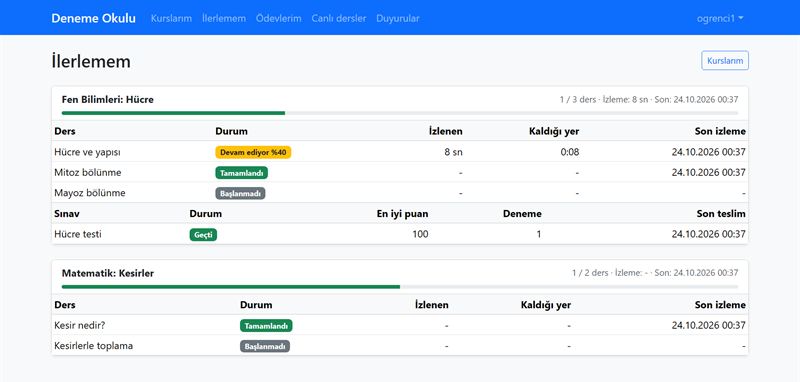Click Tamamlandı badge for Kesir nedir?
The width and height of the screenshot is (800, 382).
click(266, 325)
